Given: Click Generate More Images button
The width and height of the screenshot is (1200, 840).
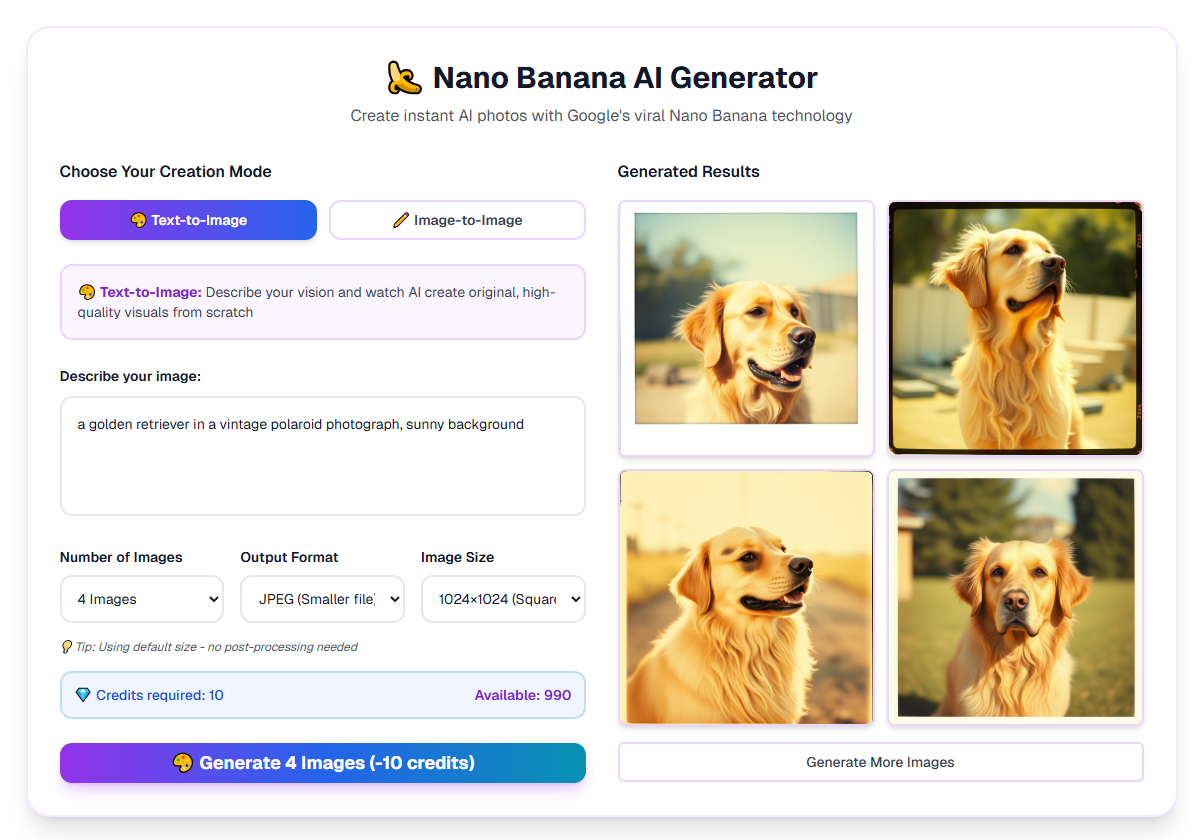Looking at the screenshot, I should [880, 762].
